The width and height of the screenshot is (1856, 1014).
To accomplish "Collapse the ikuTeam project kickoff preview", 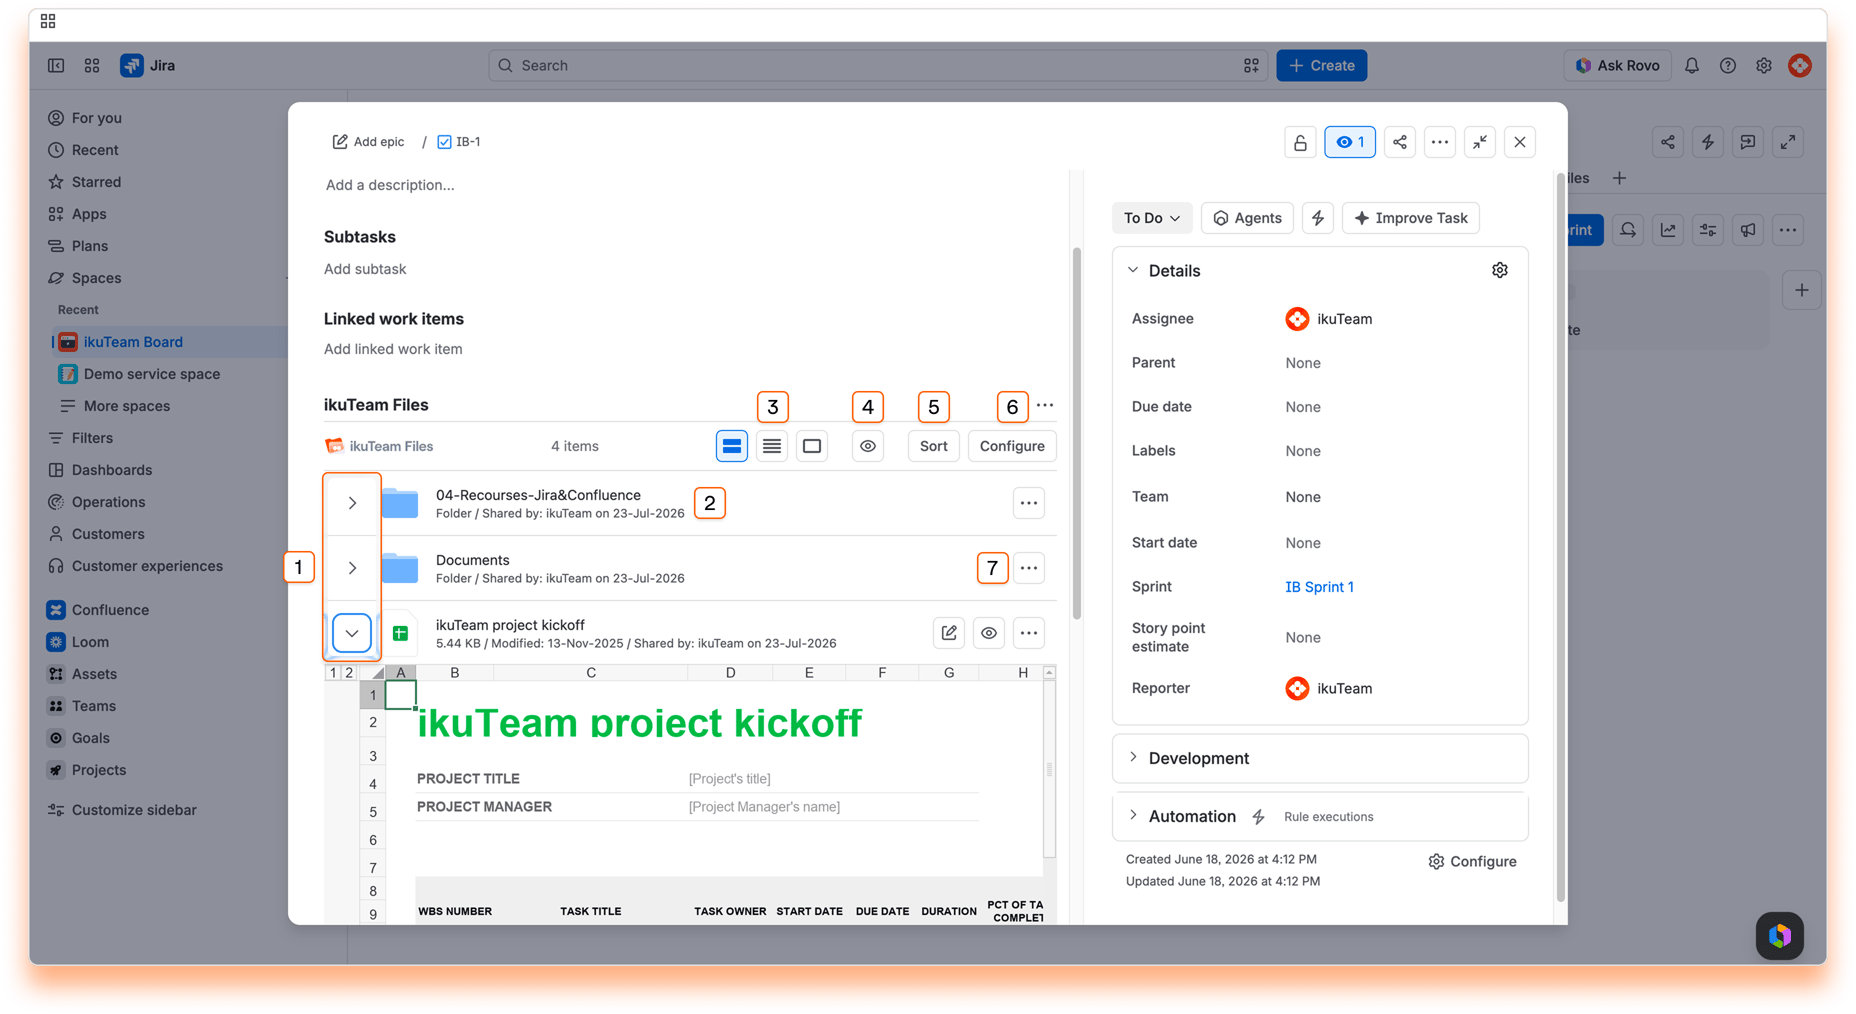I will (x=352, y=633).
